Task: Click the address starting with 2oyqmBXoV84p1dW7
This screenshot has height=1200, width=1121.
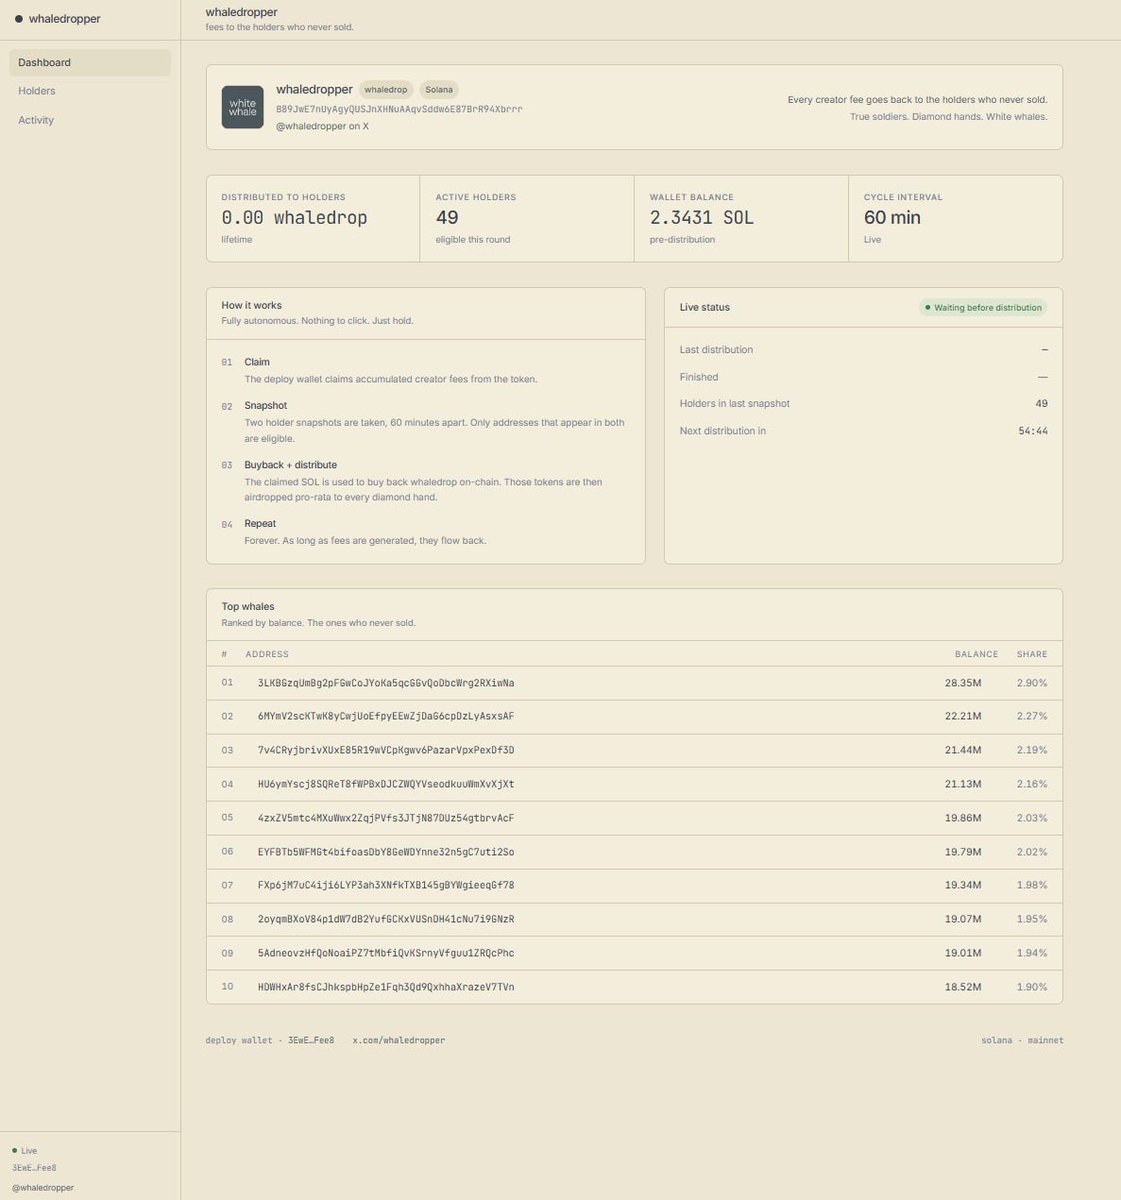Action: (386, 919)
